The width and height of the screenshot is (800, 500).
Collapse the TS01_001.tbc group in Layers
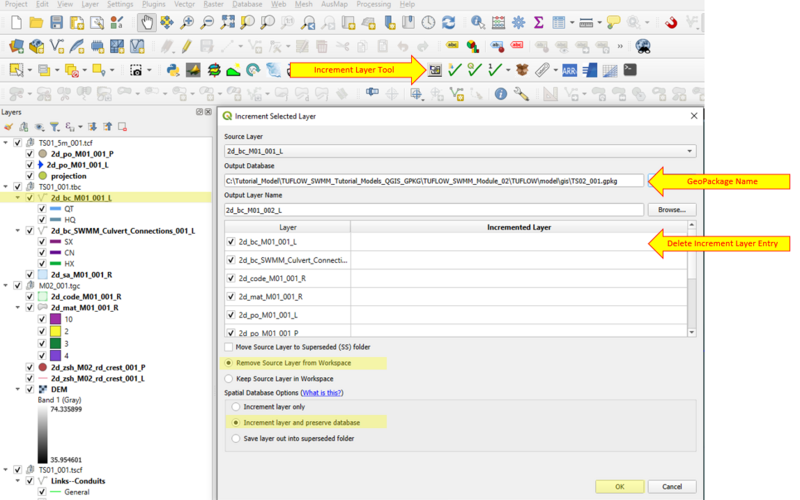[6, 187]
